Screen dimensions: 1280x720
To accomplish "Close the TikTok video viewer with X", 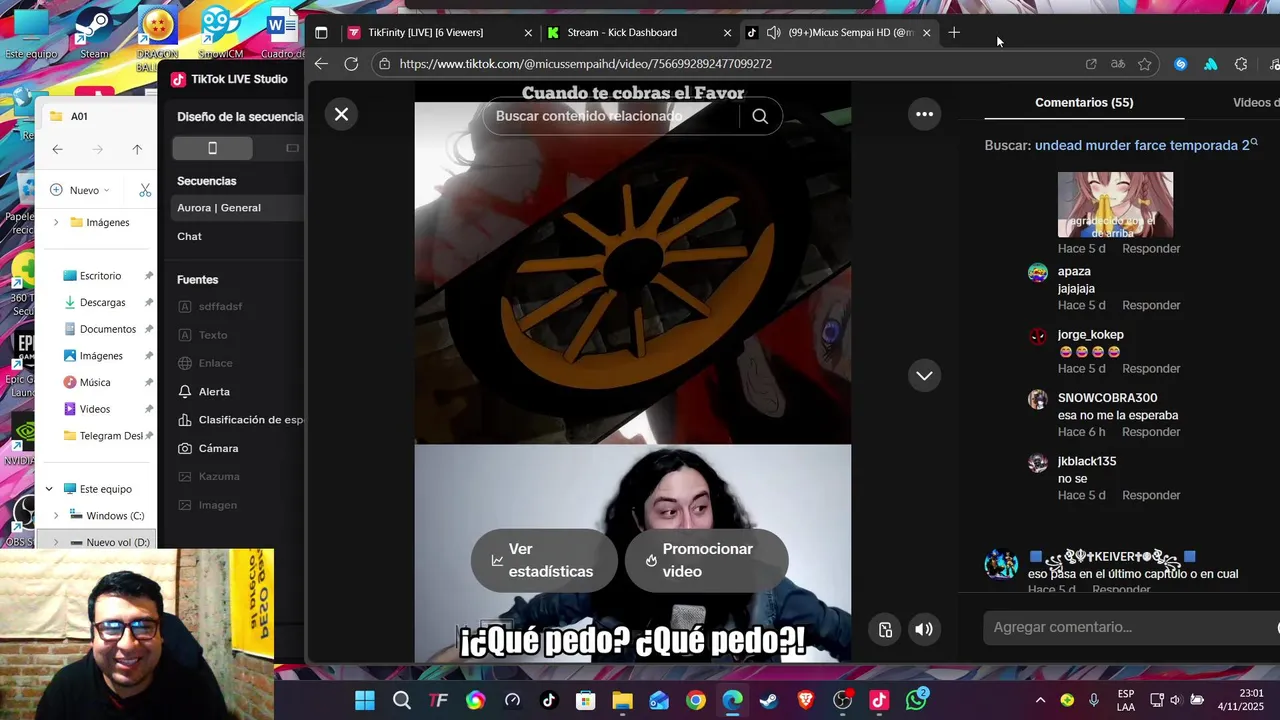I will 341,114.
